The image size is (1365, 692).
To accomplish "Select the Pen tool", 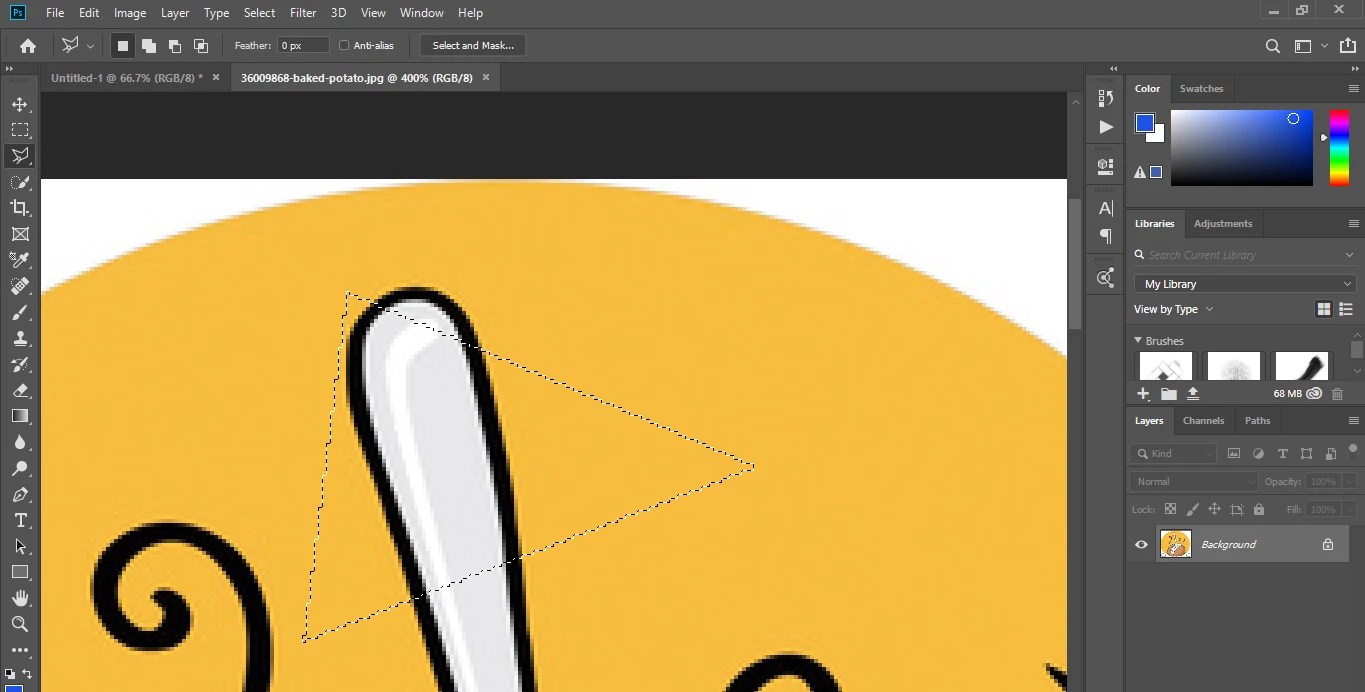I will click(20, 494).
